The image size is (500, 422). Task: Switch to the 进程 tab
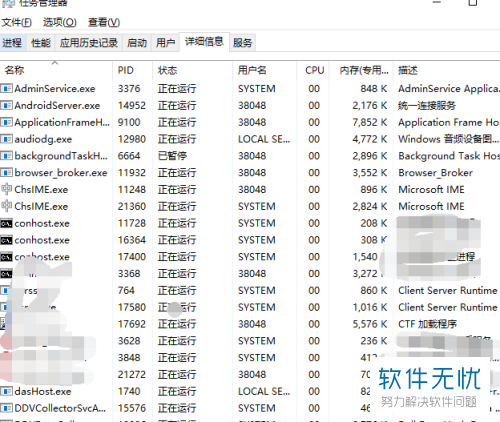(12, 43)
